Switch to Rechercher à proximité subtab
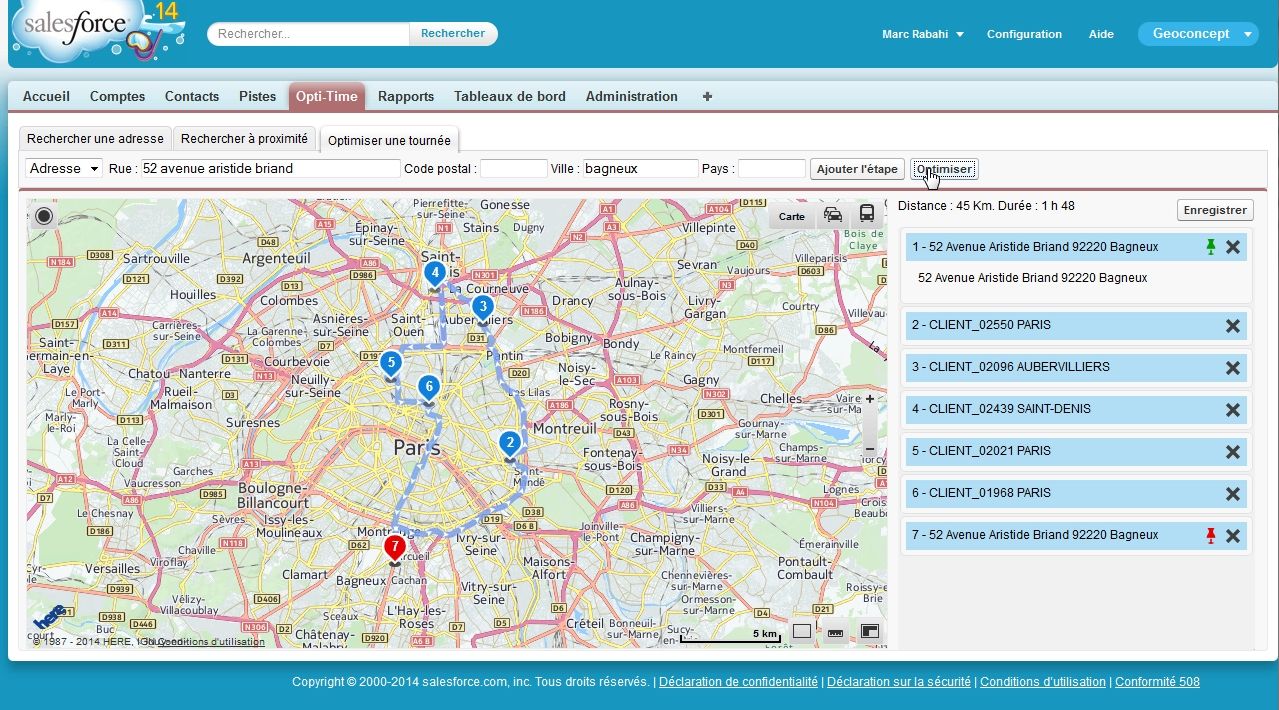Screen dimensions: 1279x710 point(245,139)
